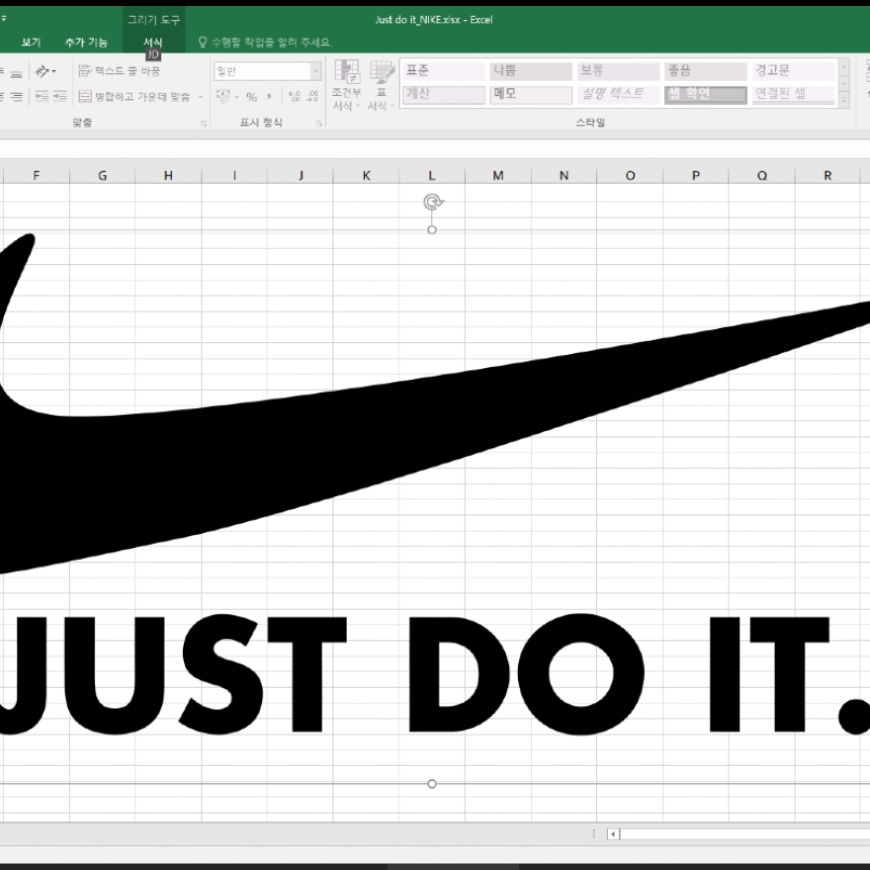Open the 서식 drawing tools tab
The width and height of the screenshot is (870, 870).
pyautogui.click(x=153, y=42)
